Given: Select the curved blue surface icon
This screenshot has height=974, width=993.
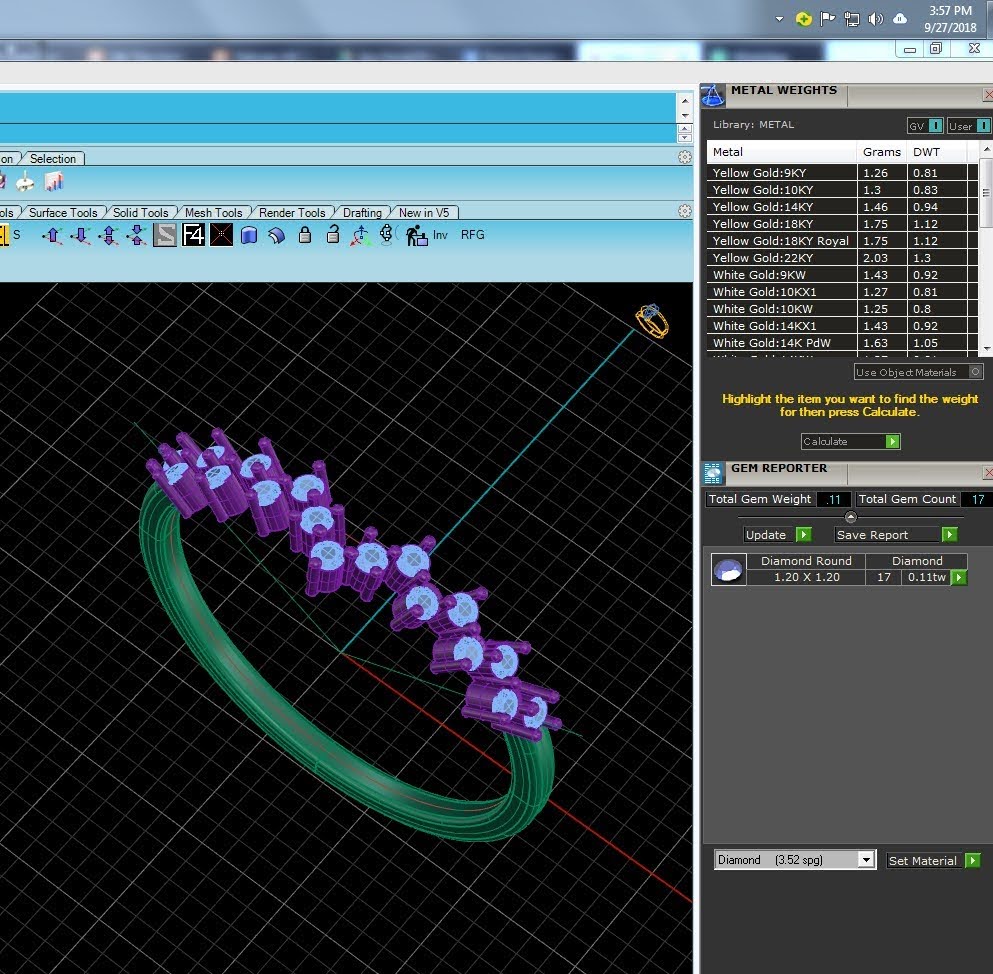Looking at the screenshot, I should (x=277, y=236).
